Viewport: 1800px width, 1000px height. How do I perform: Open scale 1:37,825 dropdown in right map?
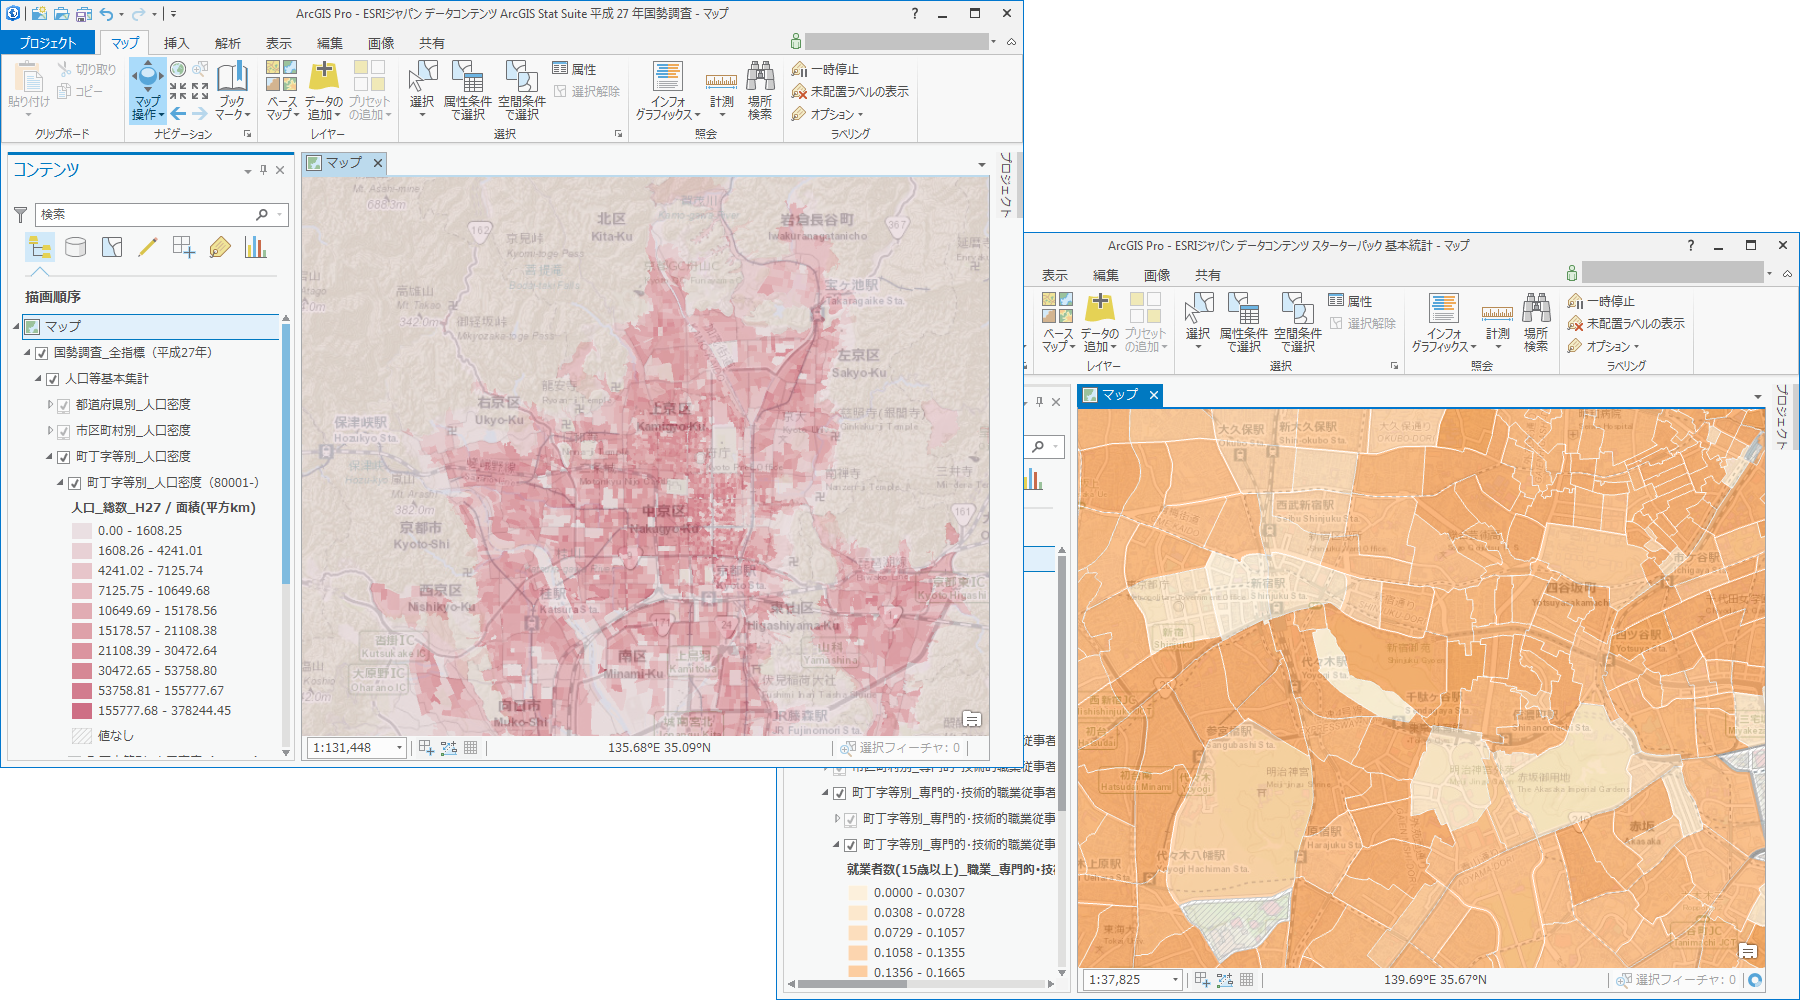point(1175,980)
